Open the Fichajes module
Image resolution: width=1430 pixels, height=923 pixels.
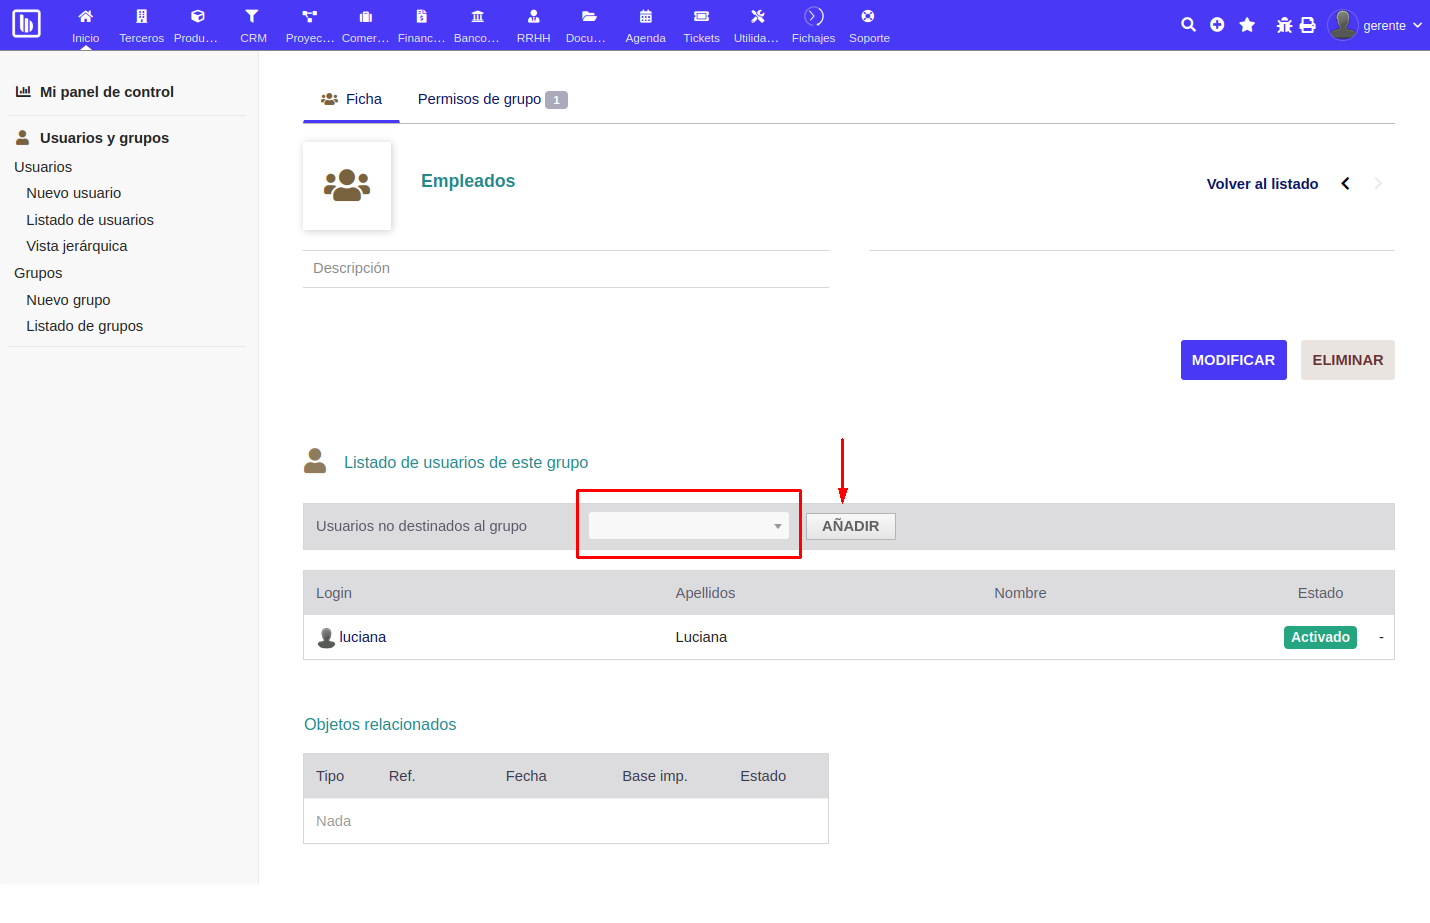pos(813,26)
